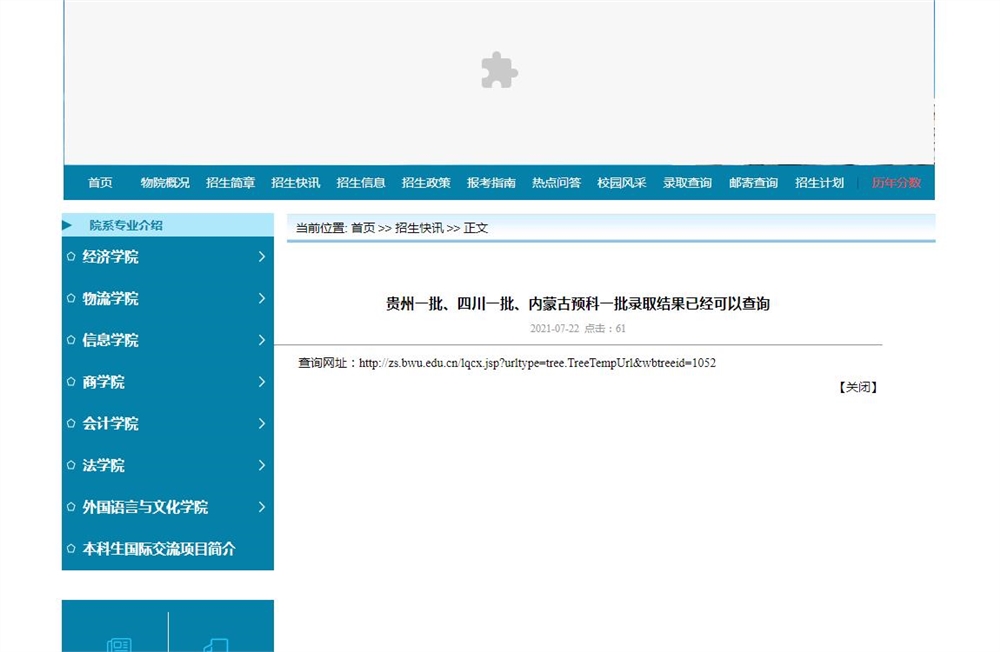Click the 正文 breadcrumb text

point(476,228)
